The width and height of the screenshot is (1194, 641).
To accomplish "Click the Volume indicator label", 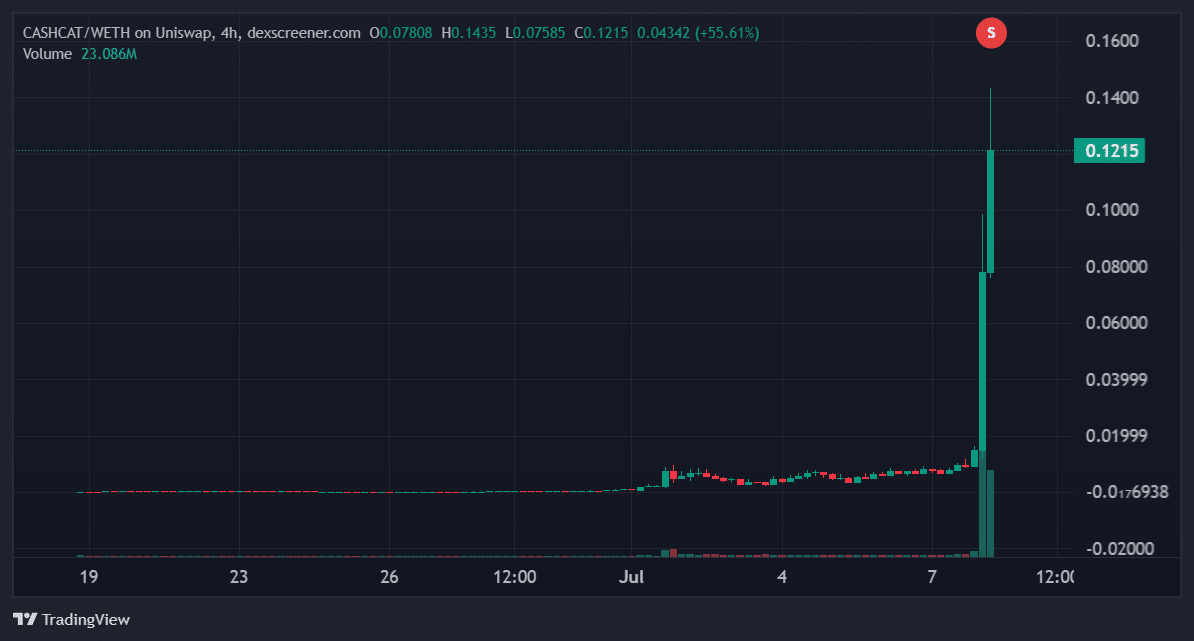I will (47, 54).
